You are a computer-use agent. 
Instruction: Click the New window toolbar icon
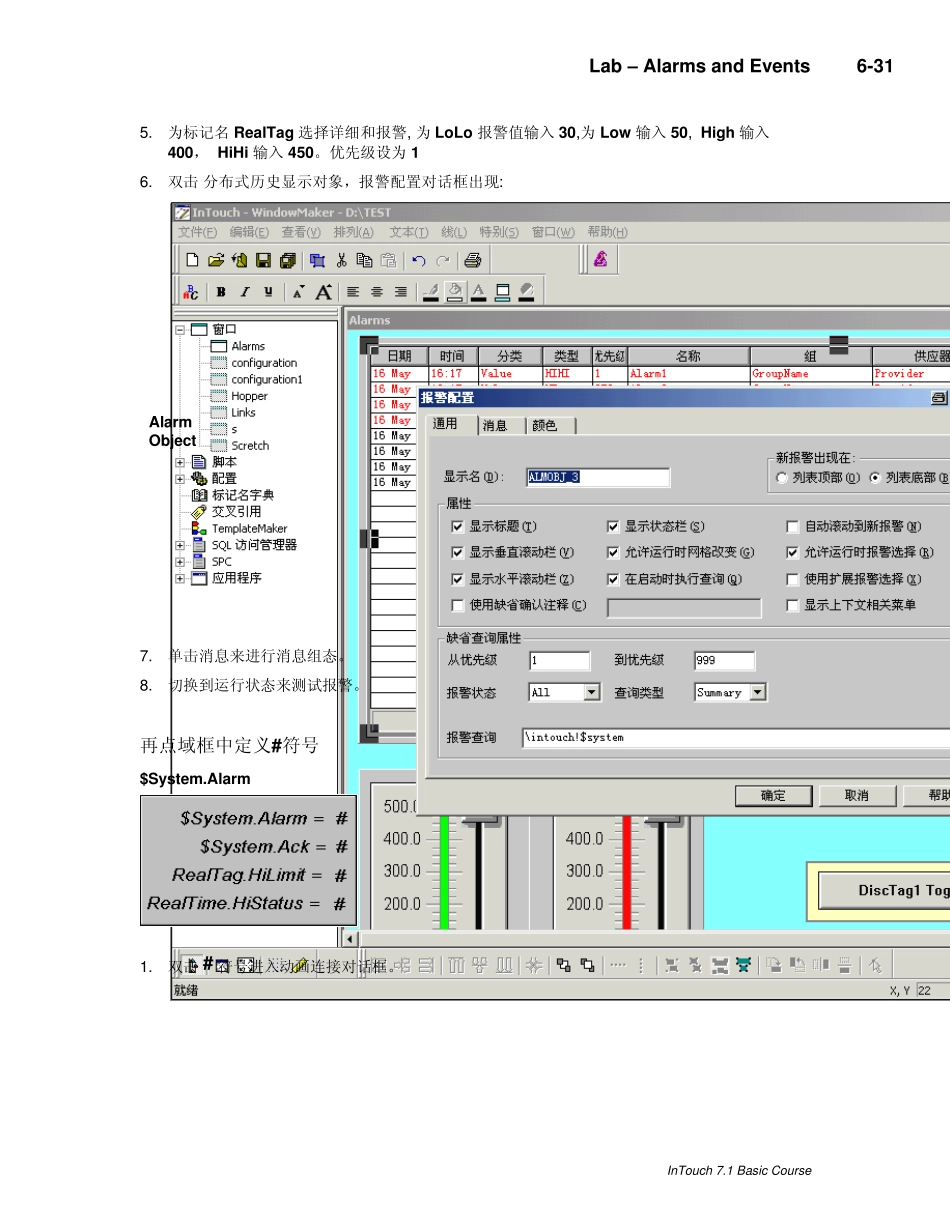[192, 261]
